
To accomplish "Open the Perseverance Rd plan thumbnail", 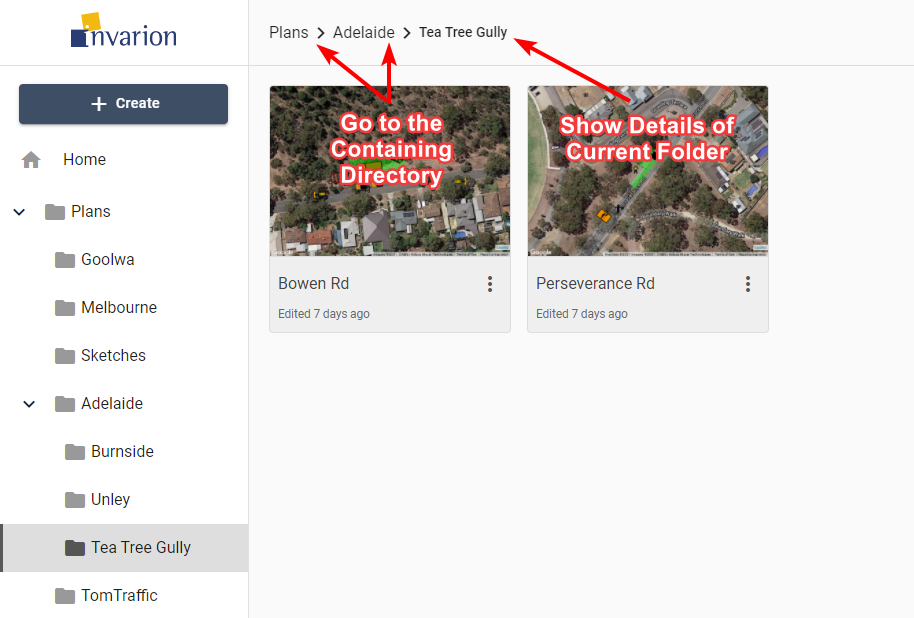I will click(x=648, y=171).
